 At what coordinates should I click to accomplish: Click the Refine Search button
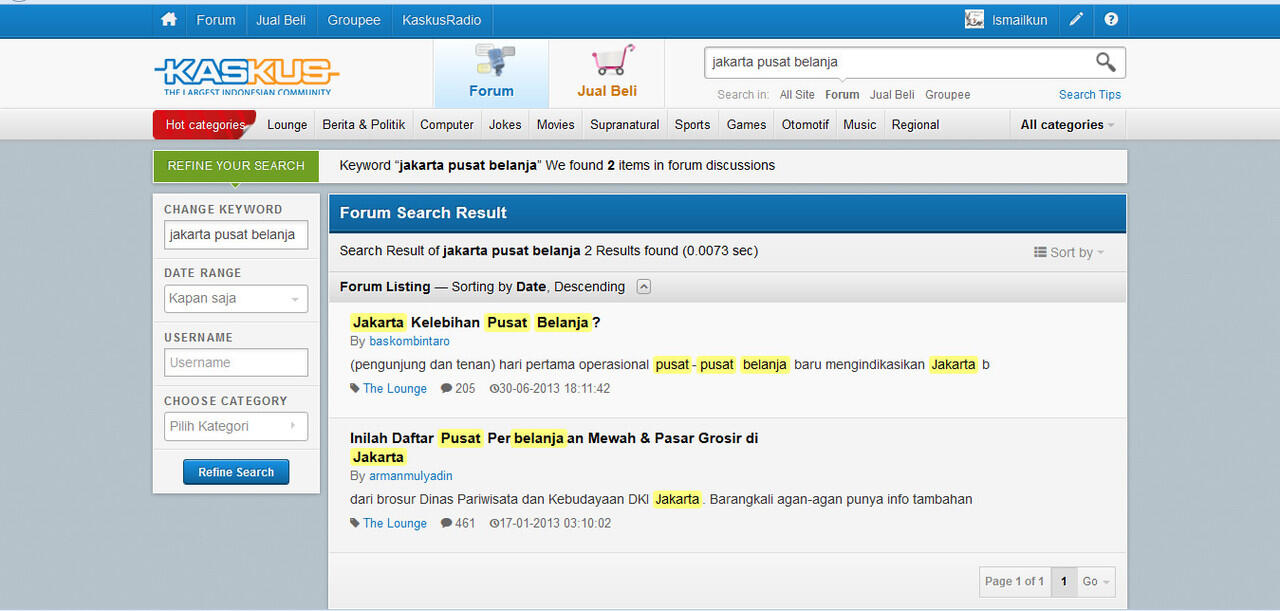tap(236, 472)
